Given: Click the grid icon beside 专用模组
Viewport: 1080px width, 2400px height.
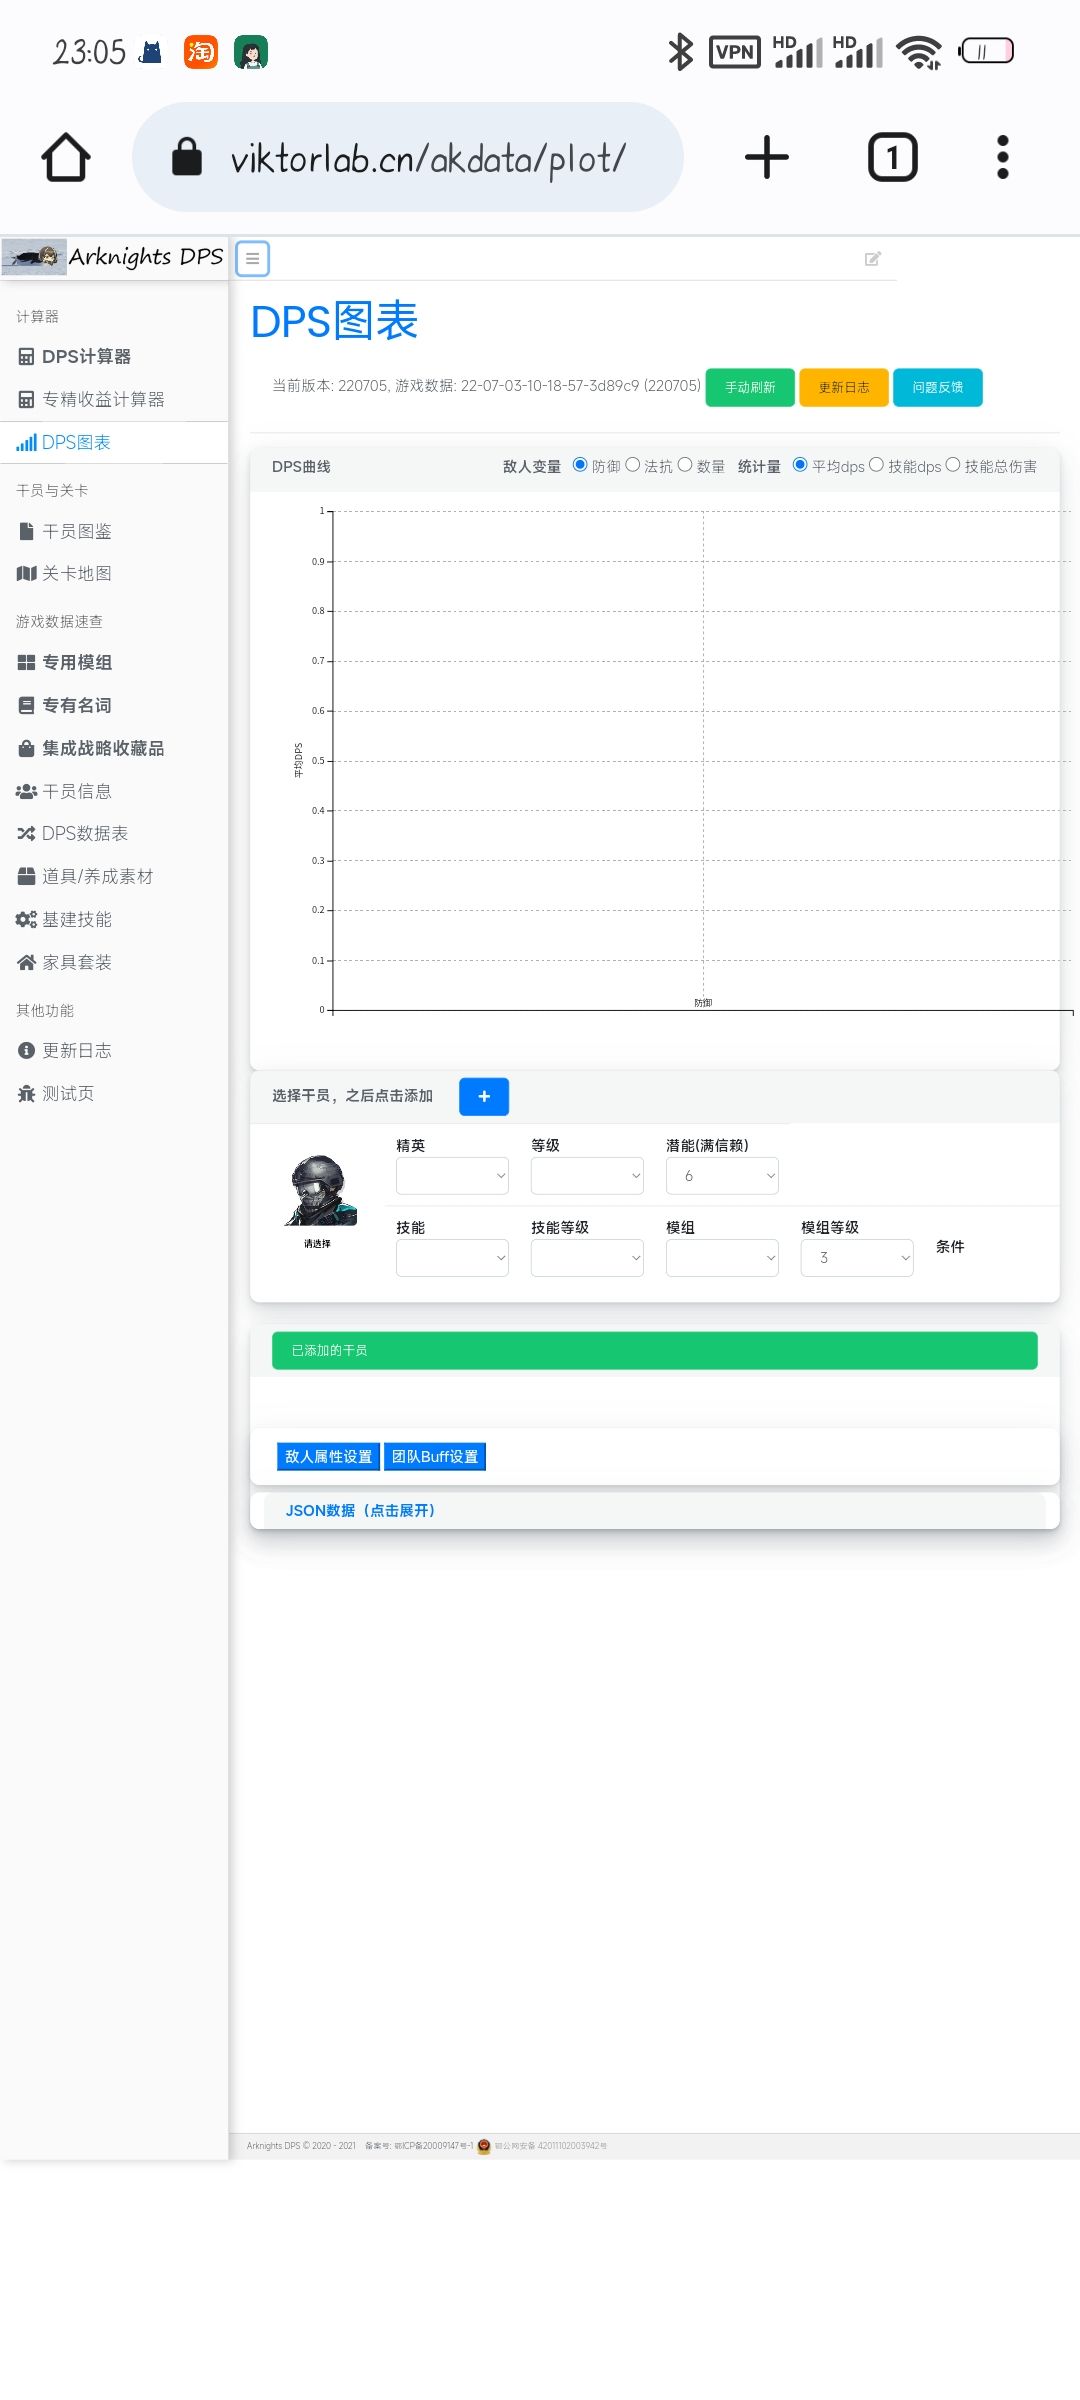Looking at the screenshot, I should pos(26,663).
